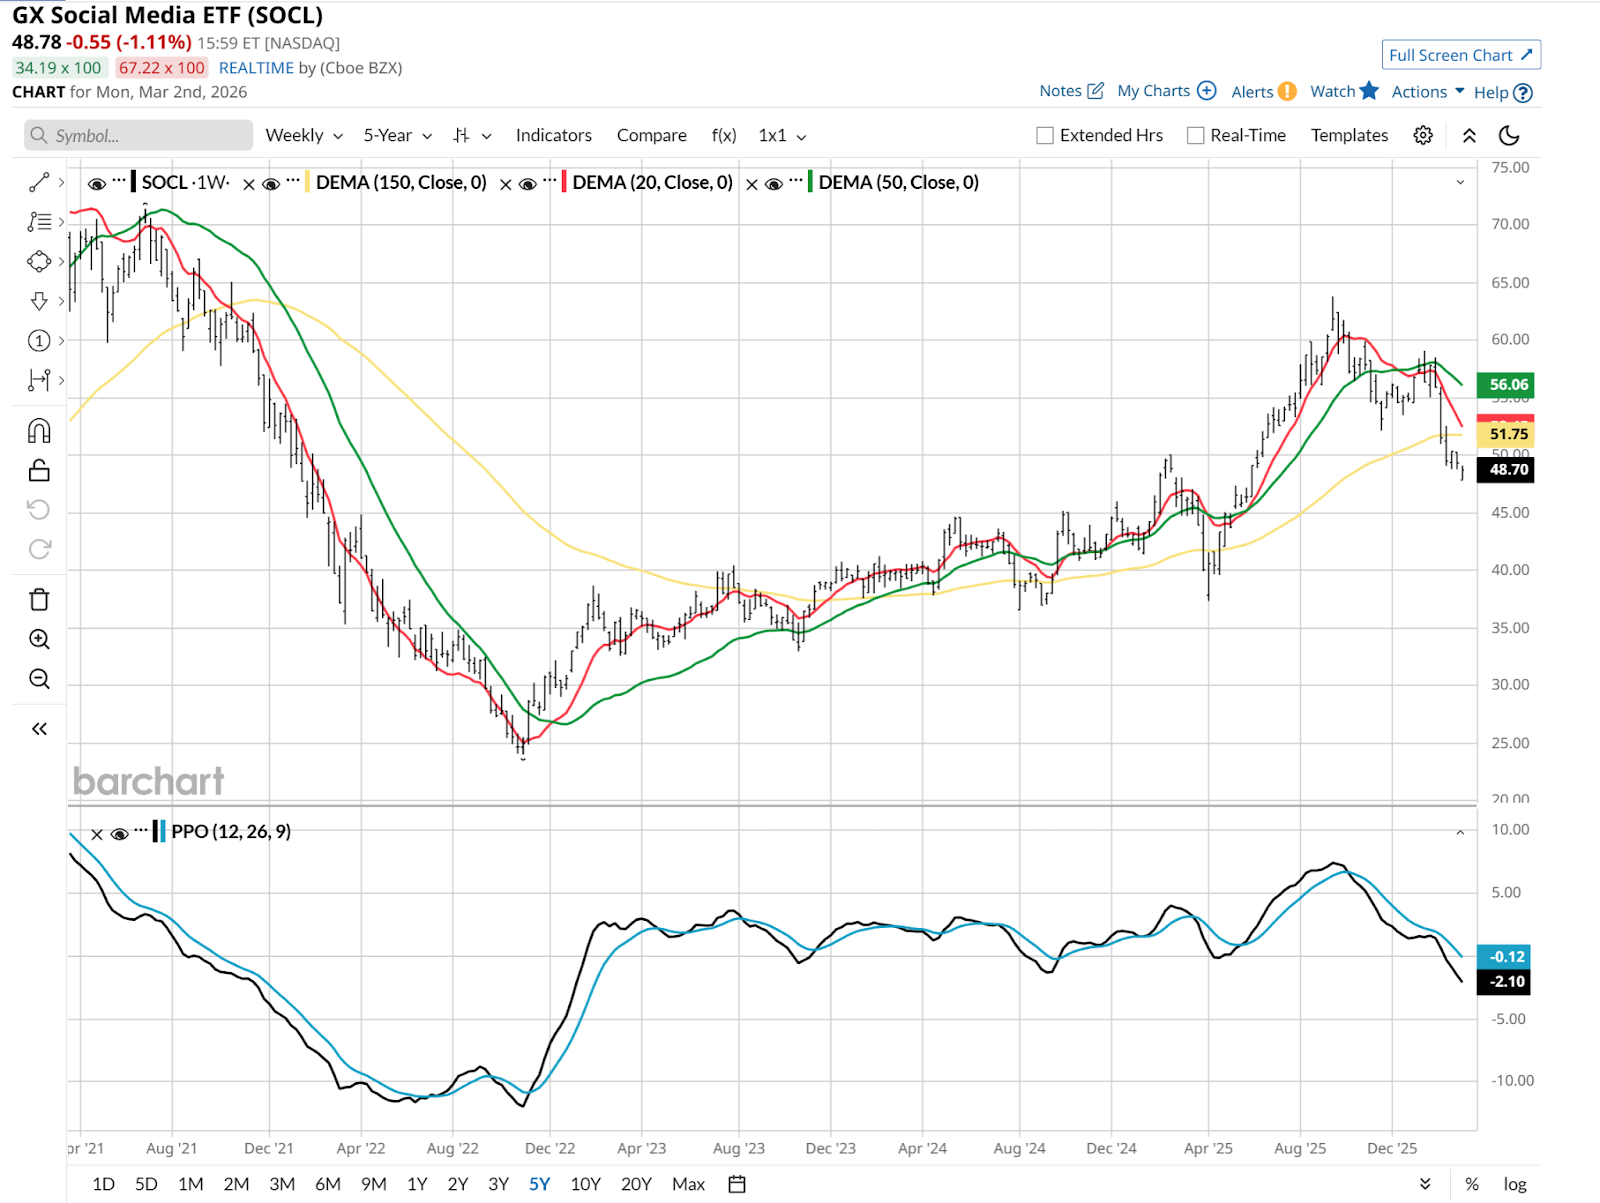Redo the last chart action
1600x1203 pixels.
(x=39, y=549)
